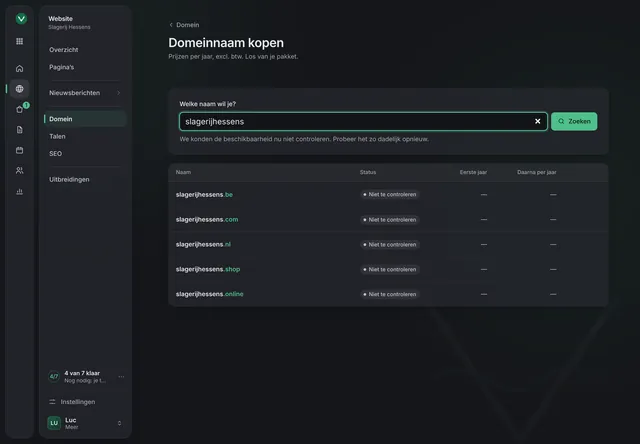Open the calendar icon in the rail

coord(19,150)
